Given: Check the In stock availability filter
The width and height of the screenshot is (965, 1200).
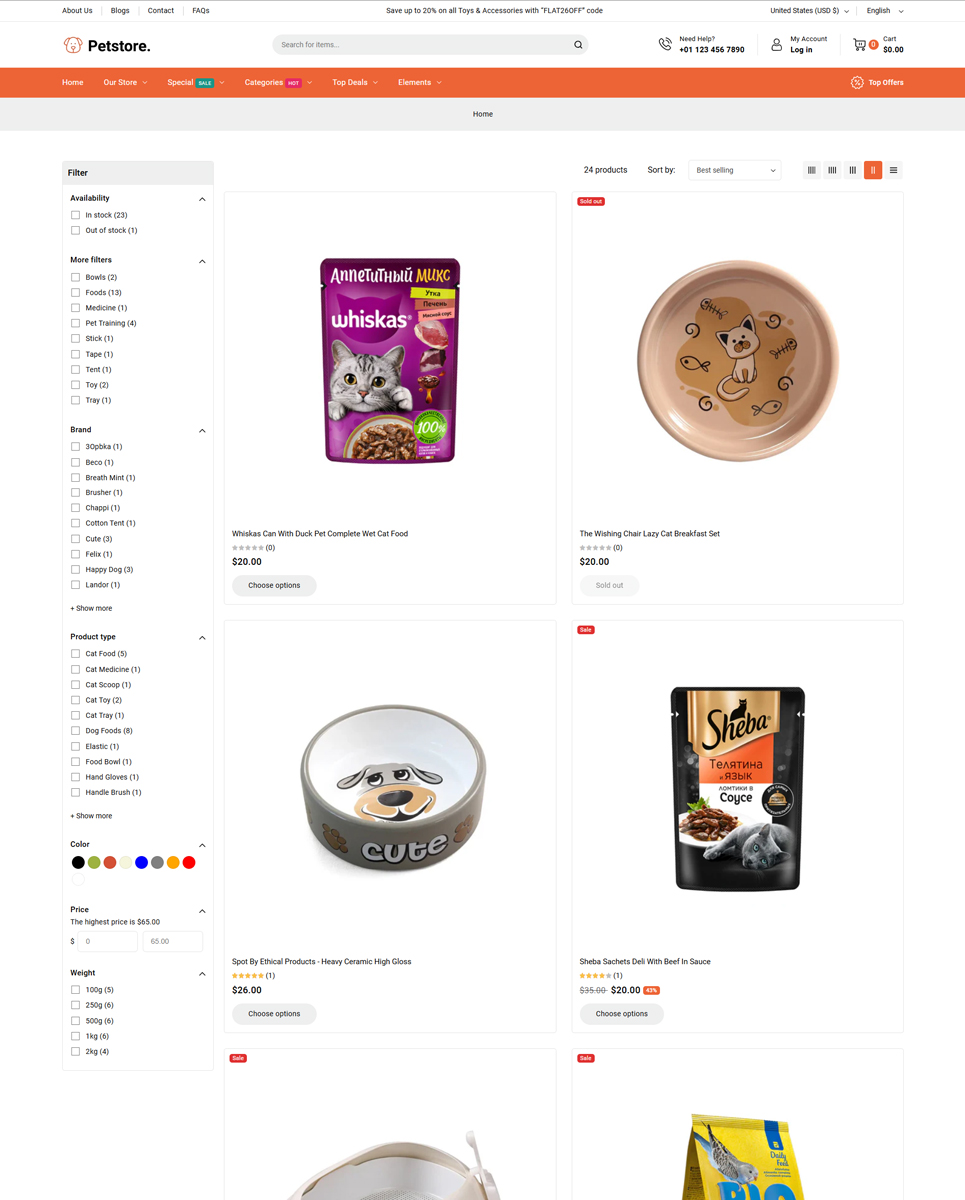Looking at the screenshot, I should tap(75, 215).
